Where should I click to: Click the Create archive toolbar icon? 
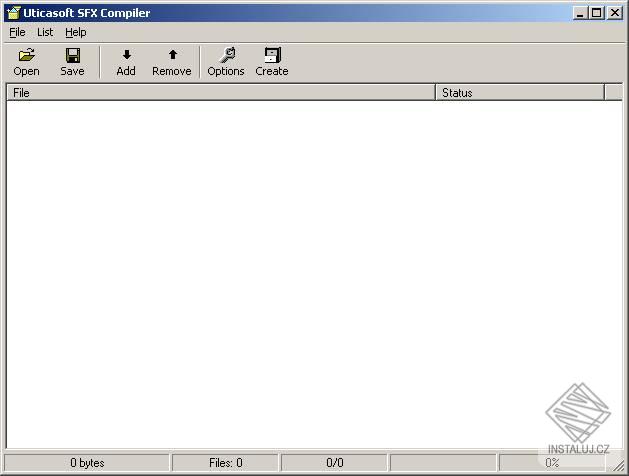pos(273,55)
